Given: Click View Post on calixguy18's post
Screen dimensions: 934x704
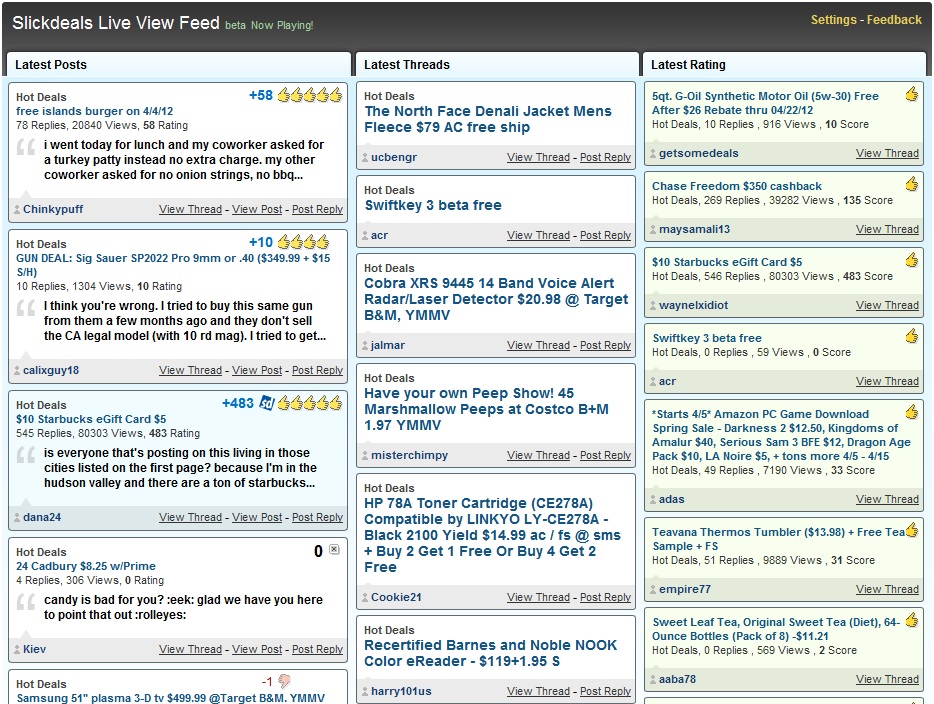Looking at the screenshot, I should coord(257,370).
